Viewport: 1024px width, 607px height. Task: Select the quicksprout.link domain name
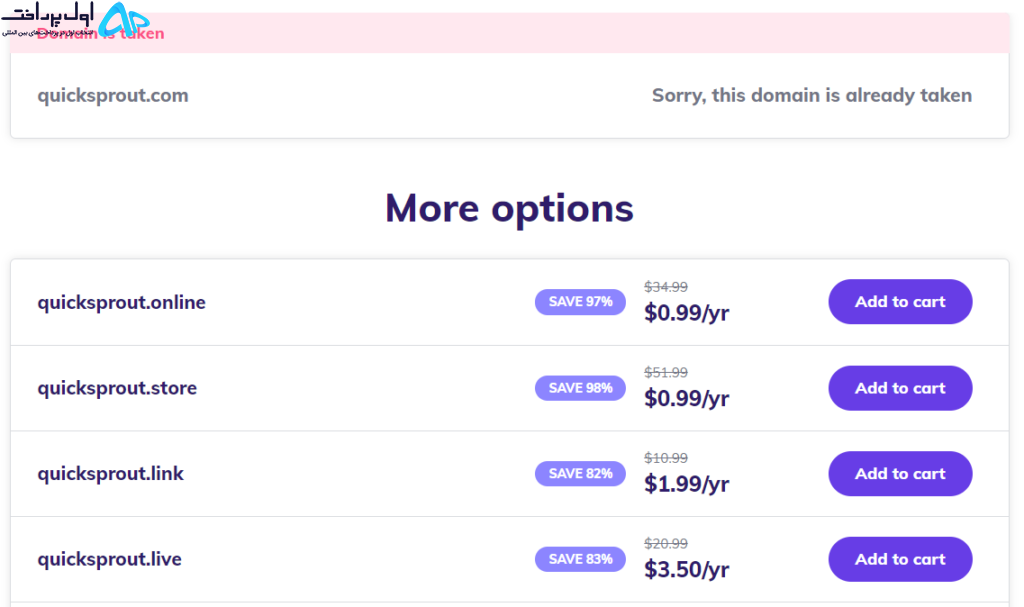pyautogui.click(x=110, y=474)
